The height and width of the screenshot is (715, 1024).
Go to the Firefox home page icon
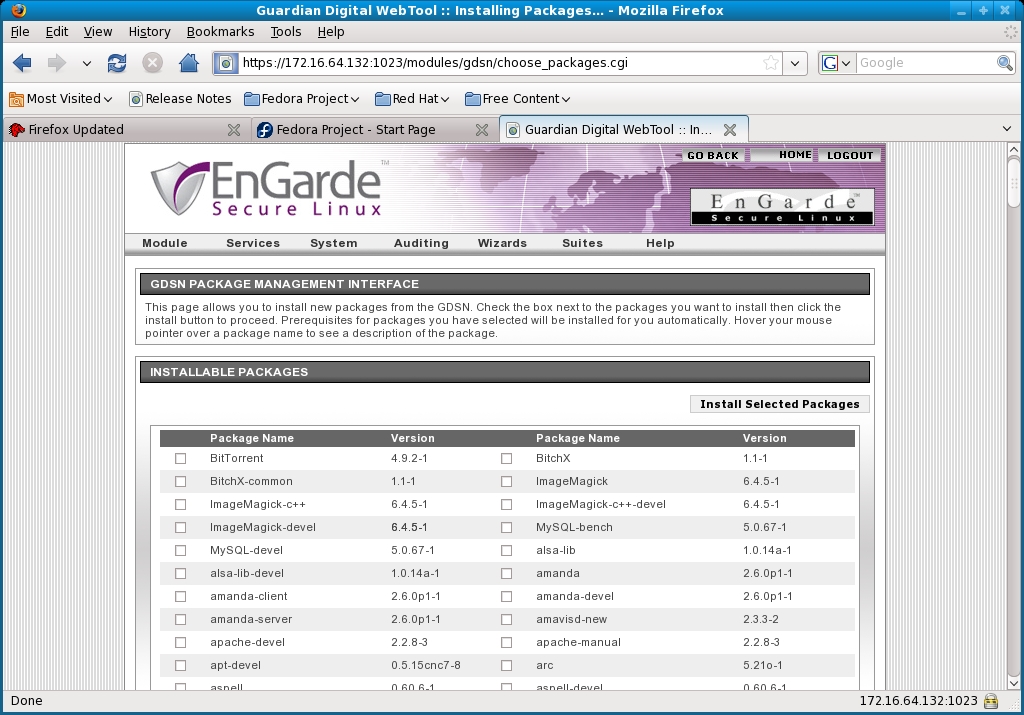(189, 63)
